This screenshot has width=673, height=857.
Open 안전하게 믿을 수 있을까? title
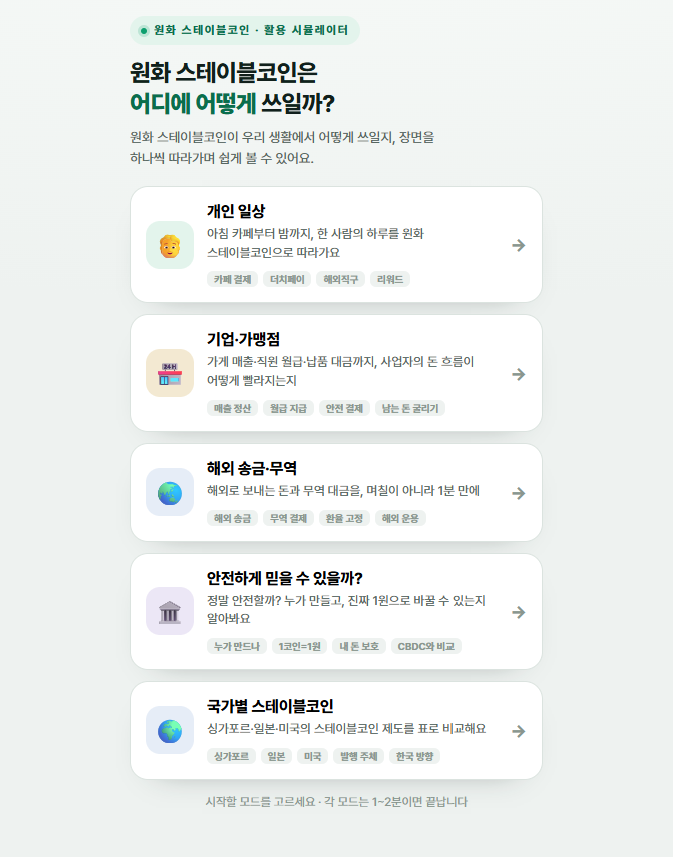point(284,578)
